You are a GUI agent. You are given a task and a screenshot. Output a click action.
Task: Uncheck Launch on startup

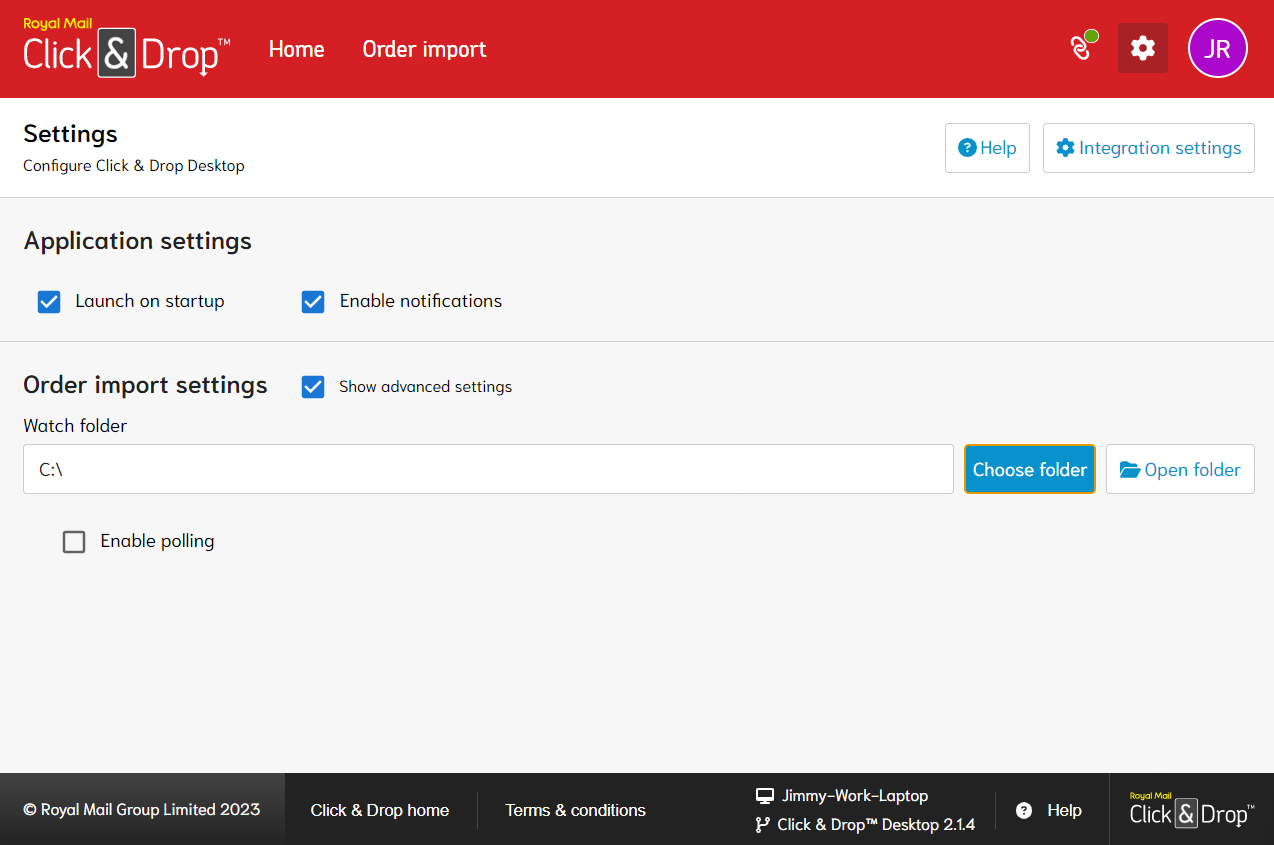tap(49, 302)
